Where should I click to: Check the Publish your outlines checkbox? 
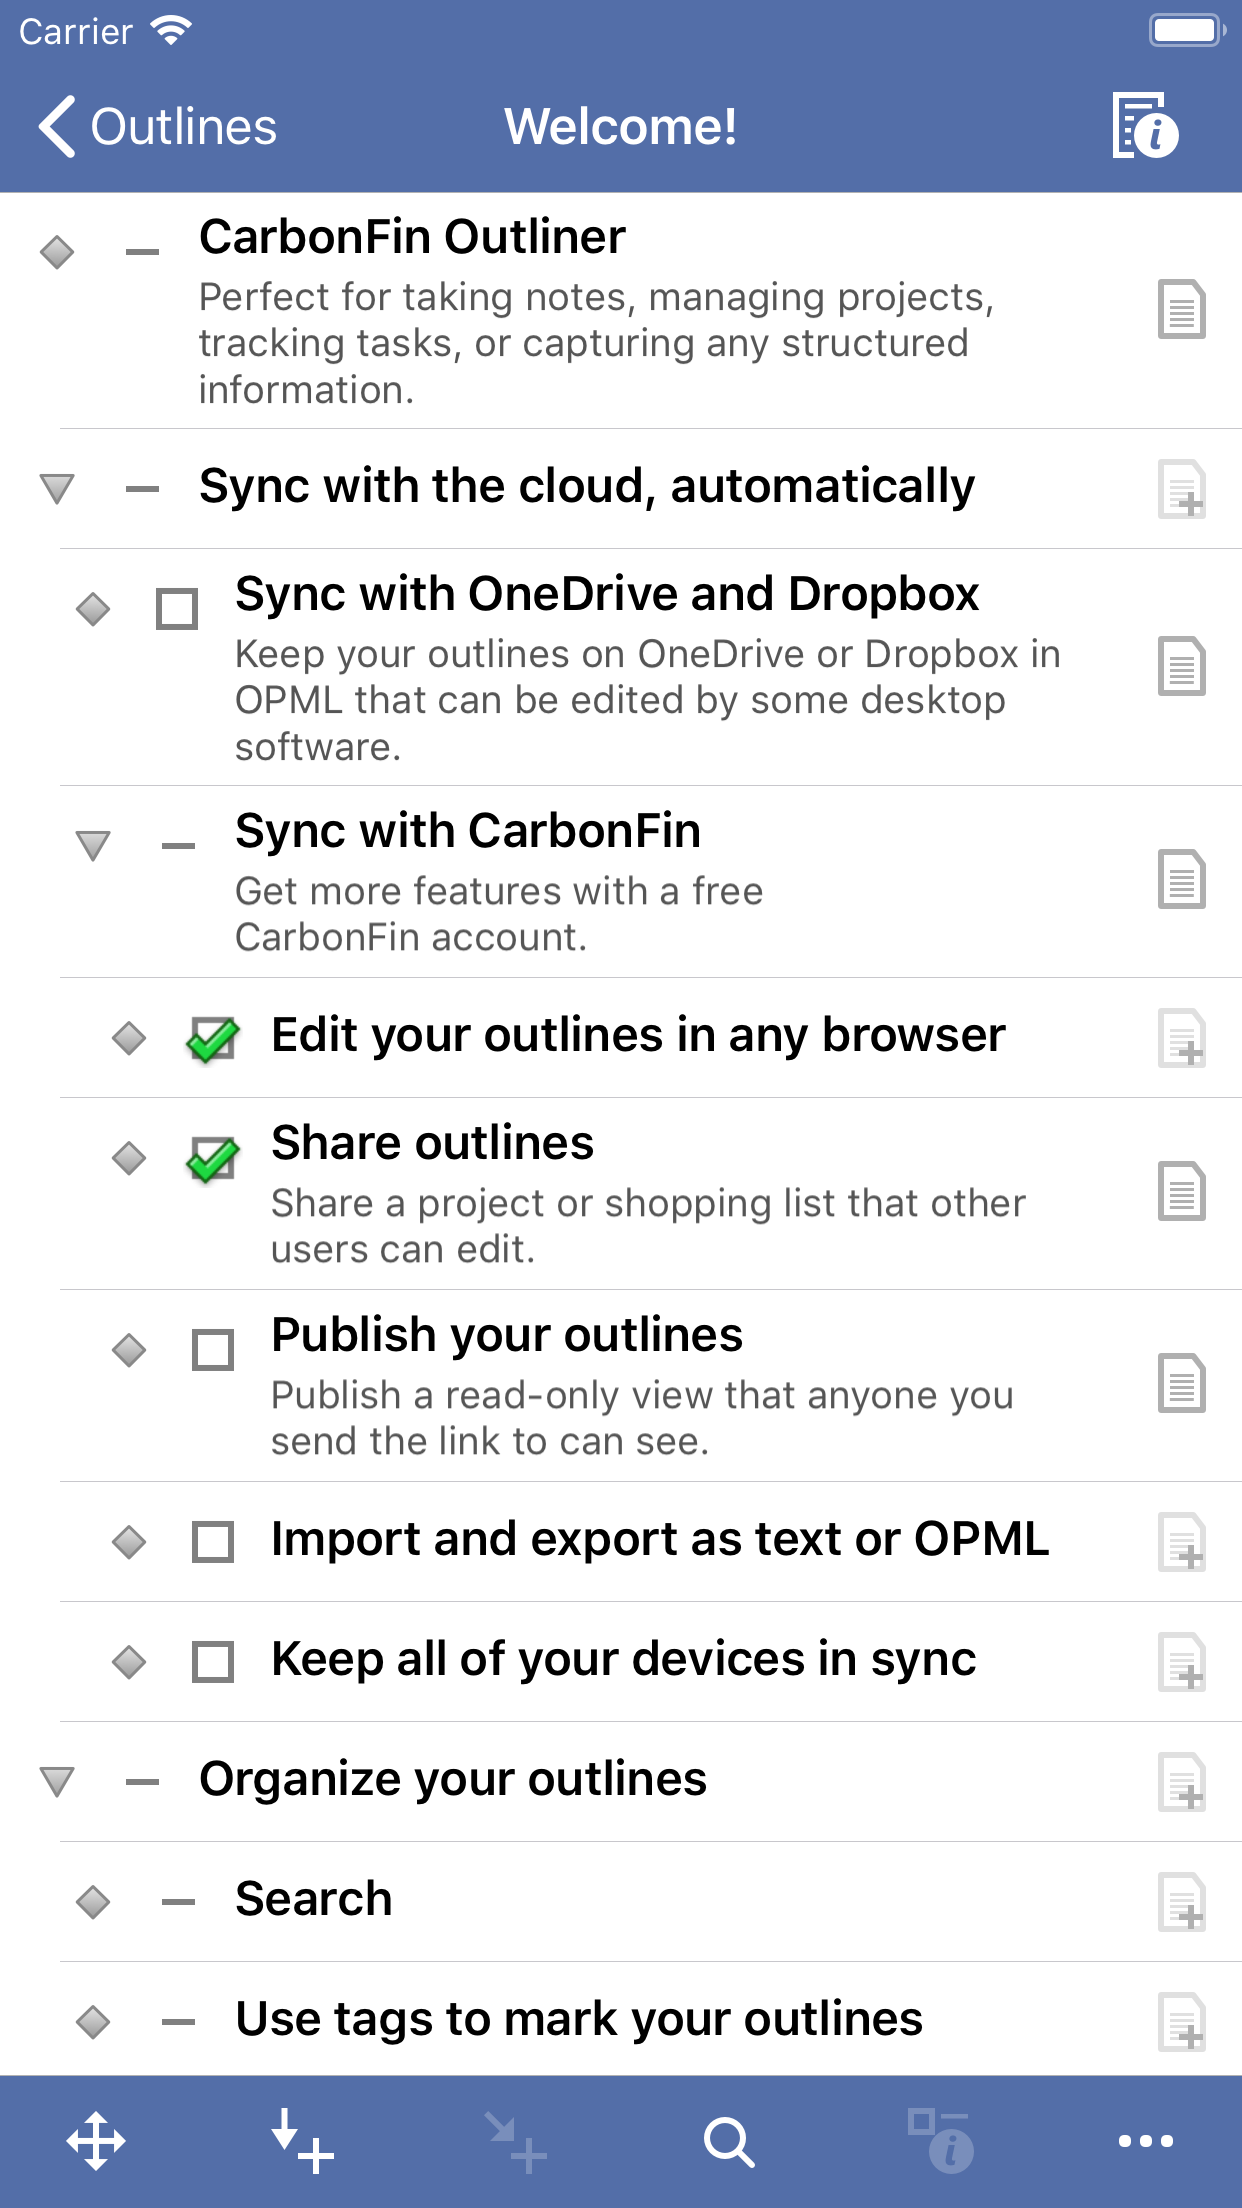(213, 1350)
